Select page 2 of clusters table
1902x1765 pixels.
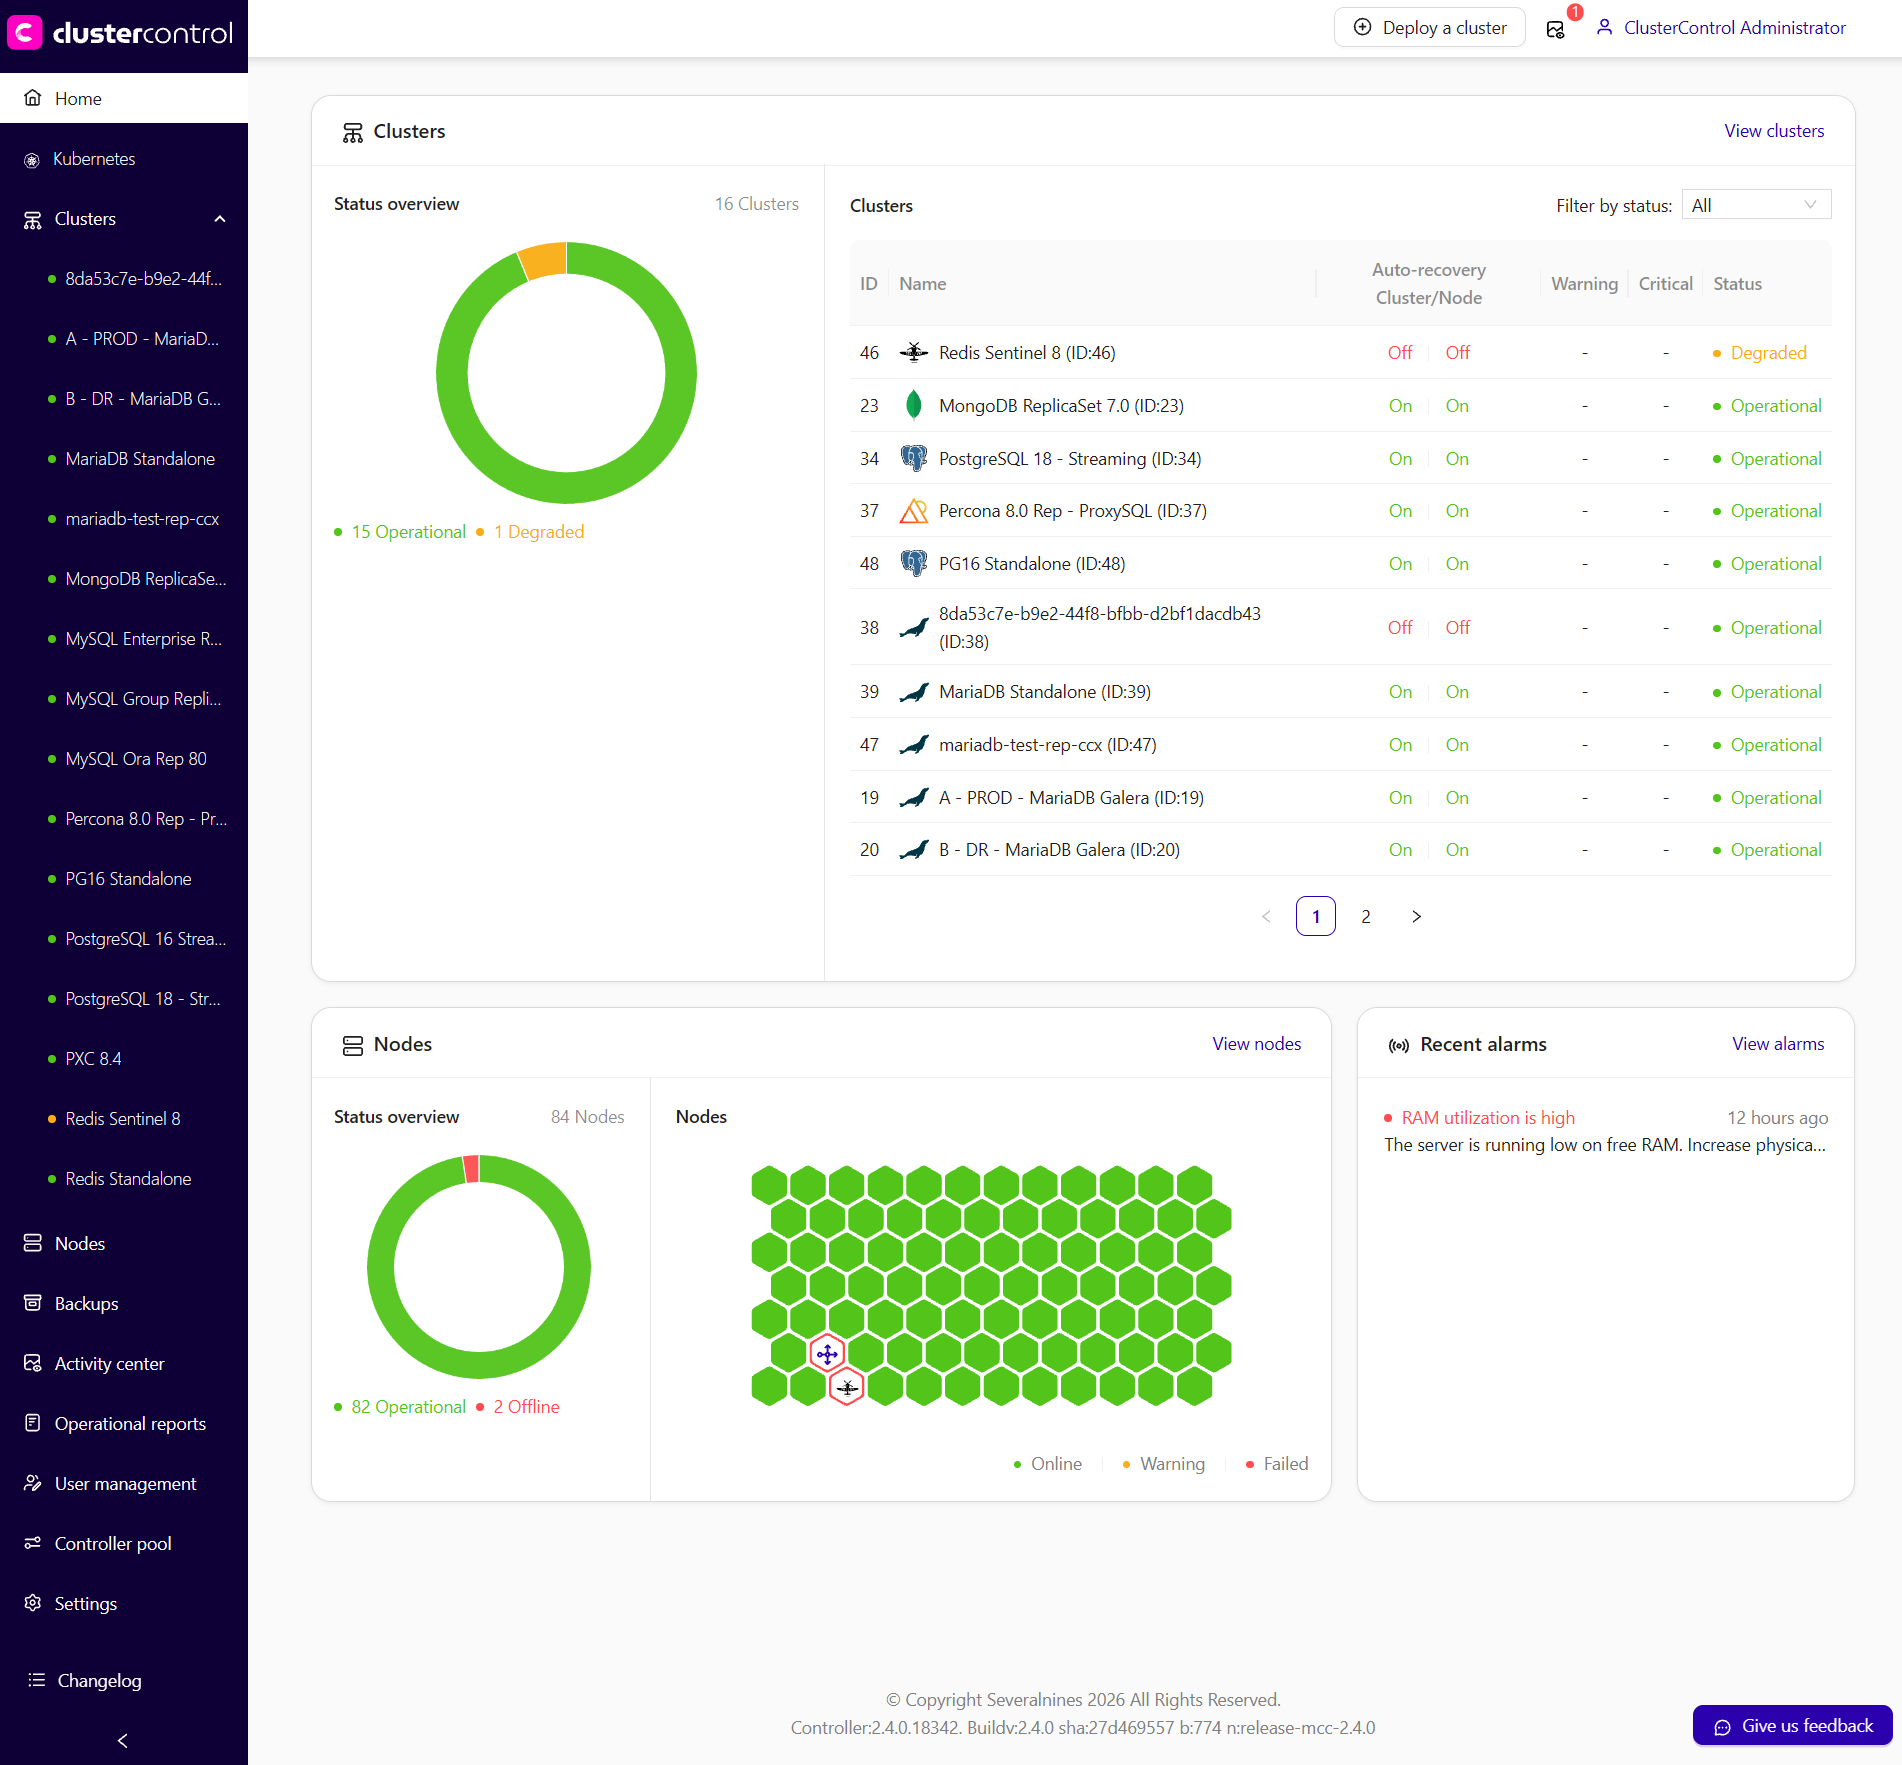pos(1366,916)
